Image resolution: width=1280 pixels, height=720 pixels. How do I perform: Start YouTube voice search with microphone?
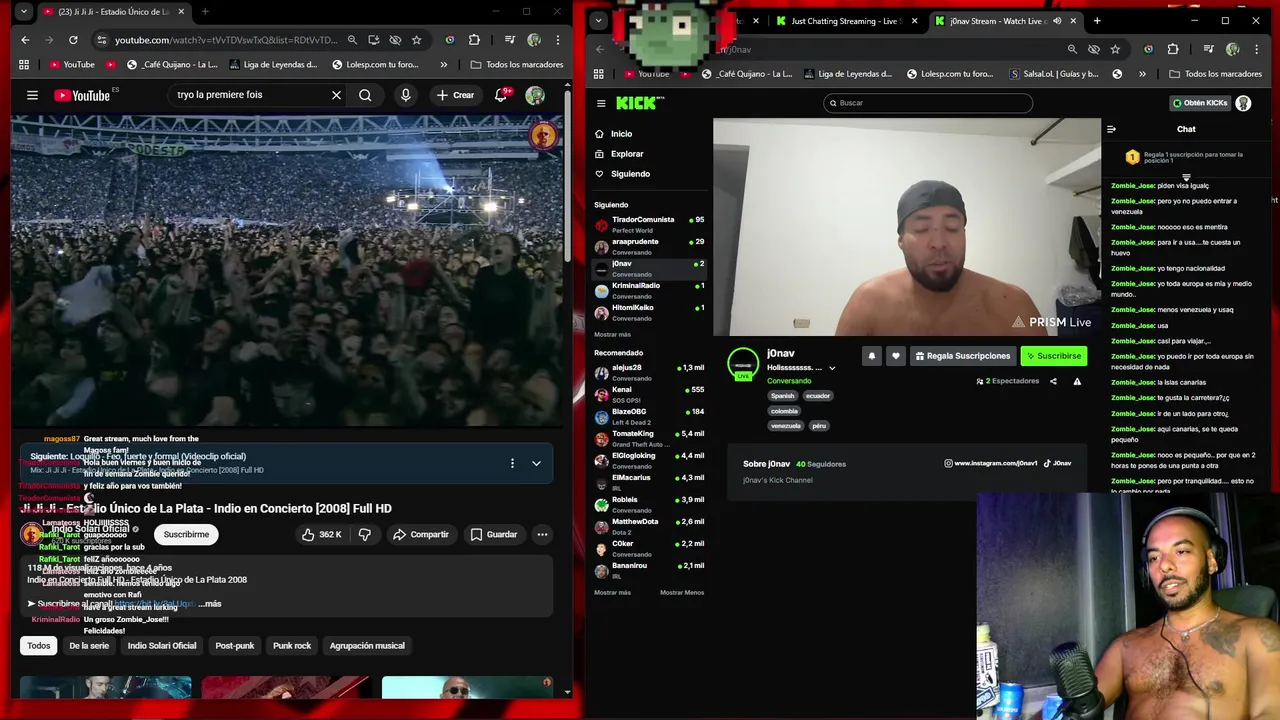(x=405, y=95)
